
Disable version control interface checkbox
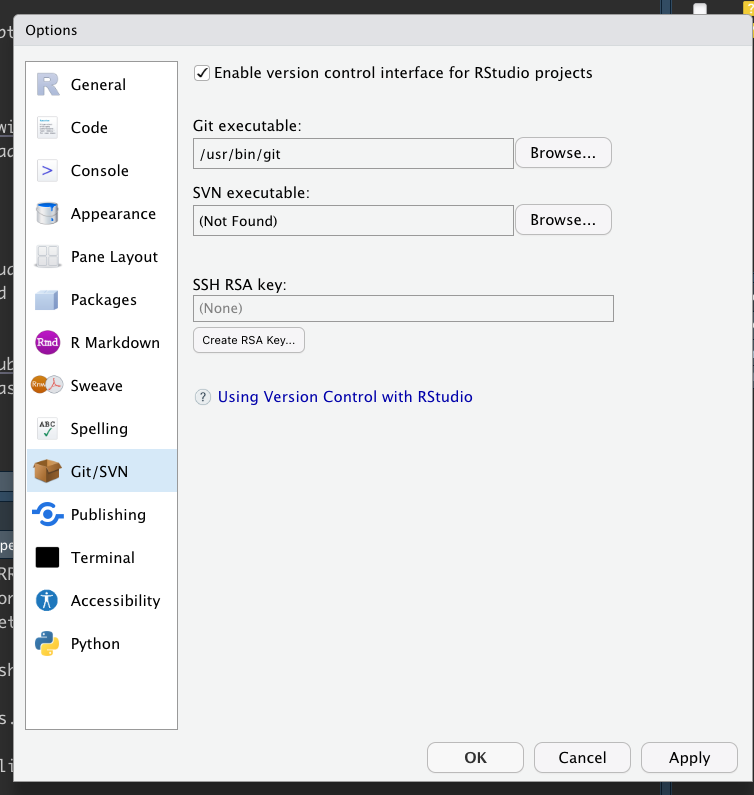tap(202, 73)
